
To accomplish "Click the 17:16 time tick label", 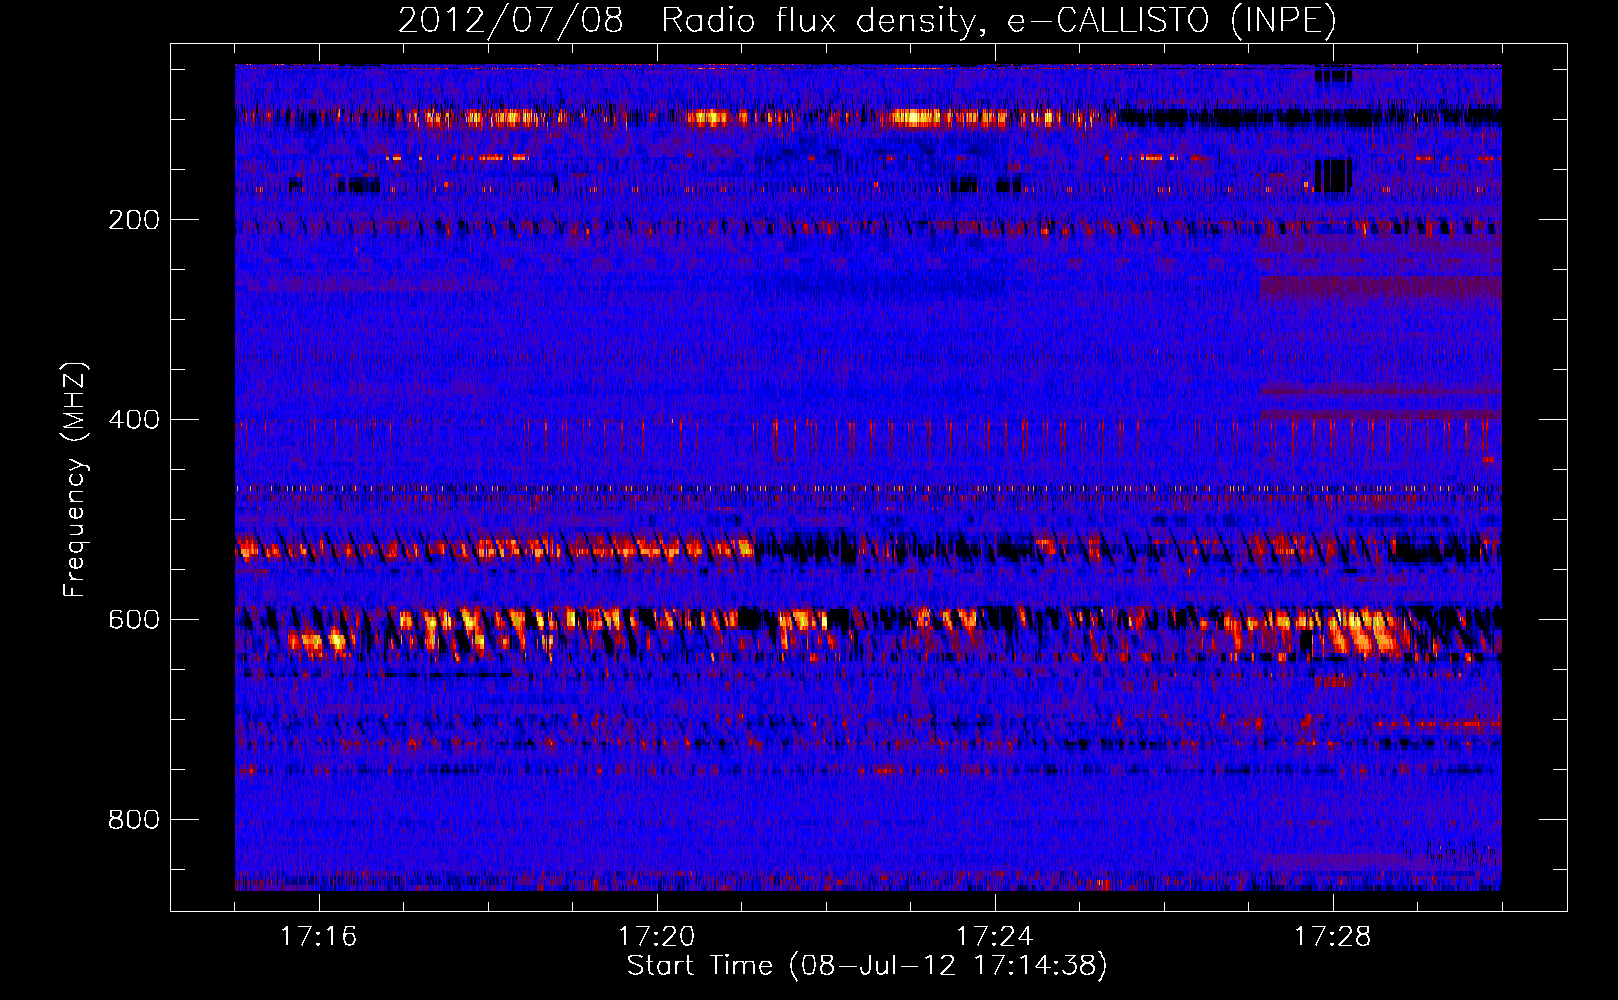I will [319, 936].
